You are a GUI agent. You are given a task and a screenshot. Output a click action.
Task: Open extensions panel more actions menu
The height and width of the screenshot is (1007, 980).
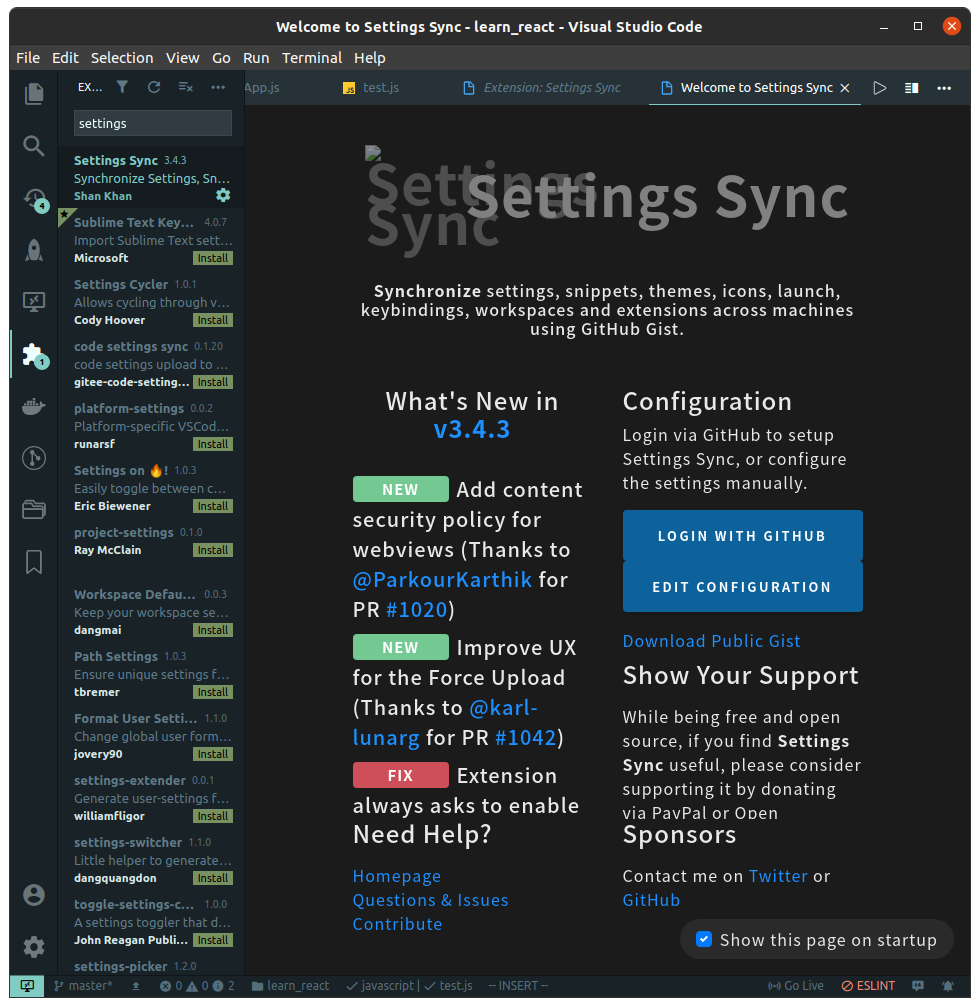coord(218,87)
